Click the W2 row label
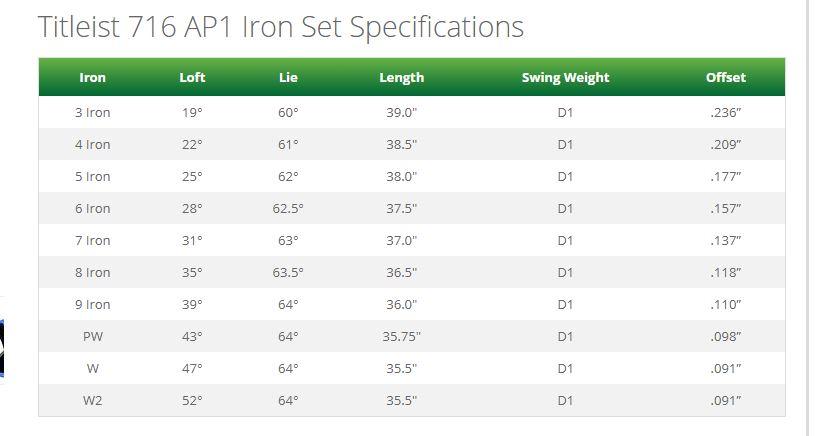Image resolution: width=819 pixels, height=436 pixels. tap(92, 401)
